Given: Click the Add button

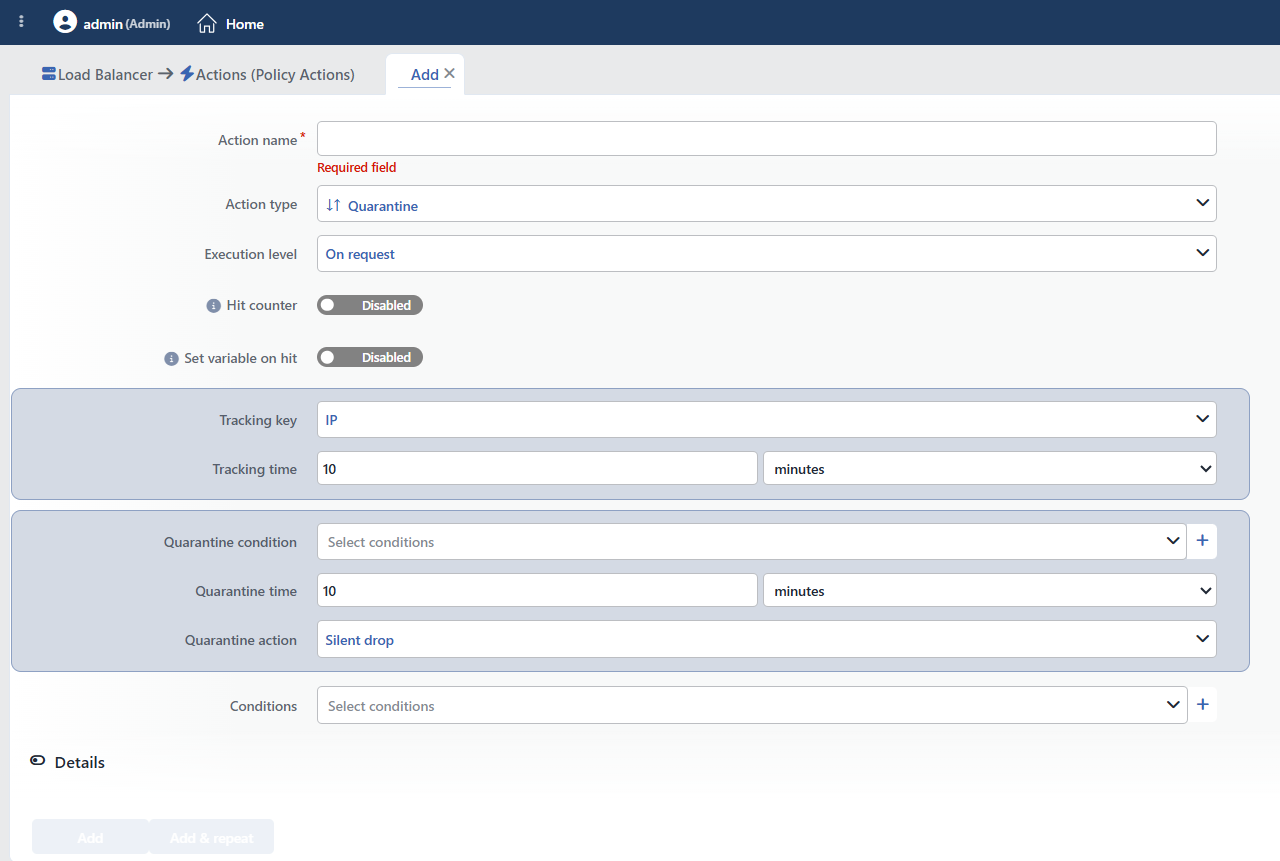Looking at the screenshot, I should tap(90, 837).
